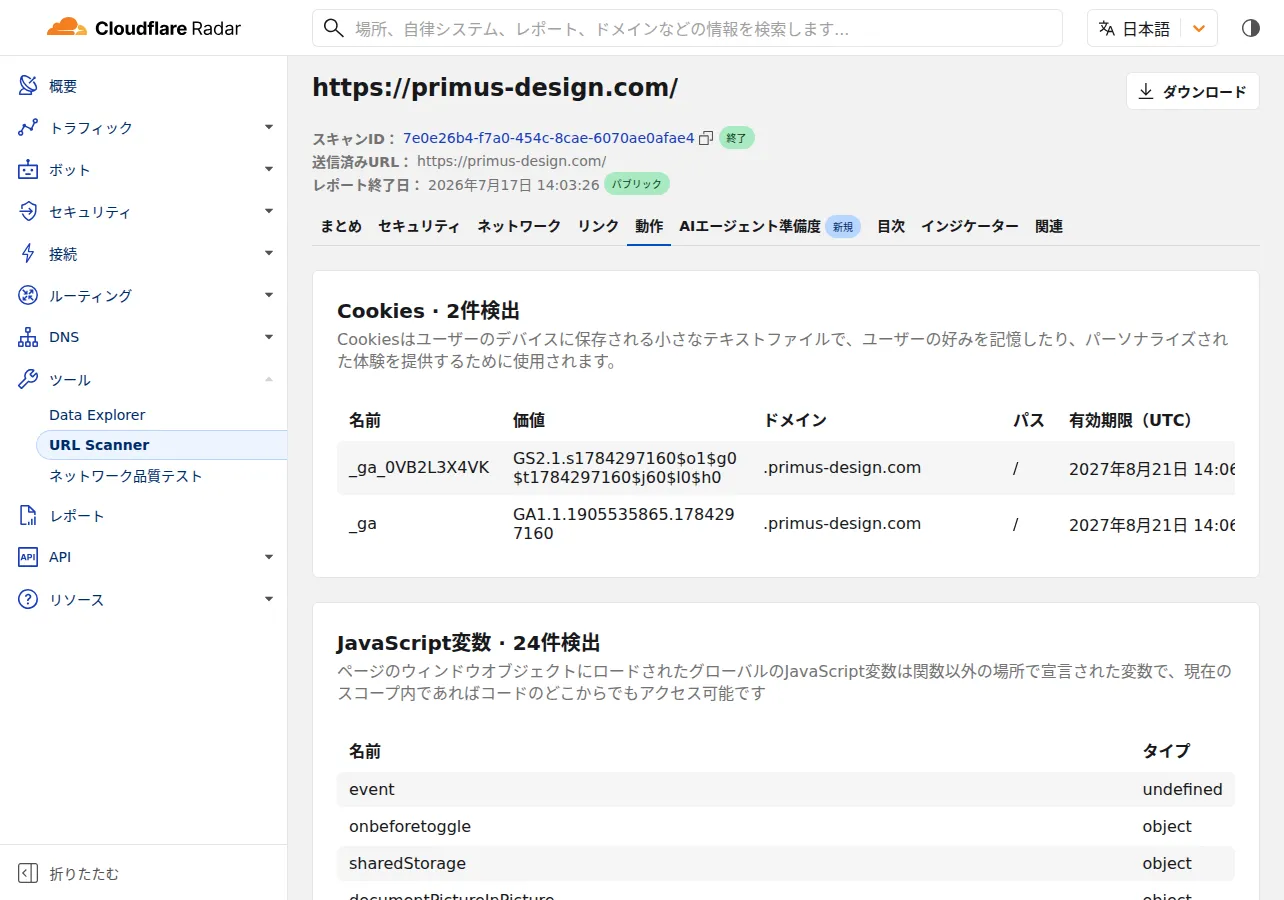Image resolution: width=1284 pixels, height=900 pixels.
Task: Click the Cookies・2件検出 heading
Action: coord(428,311)
